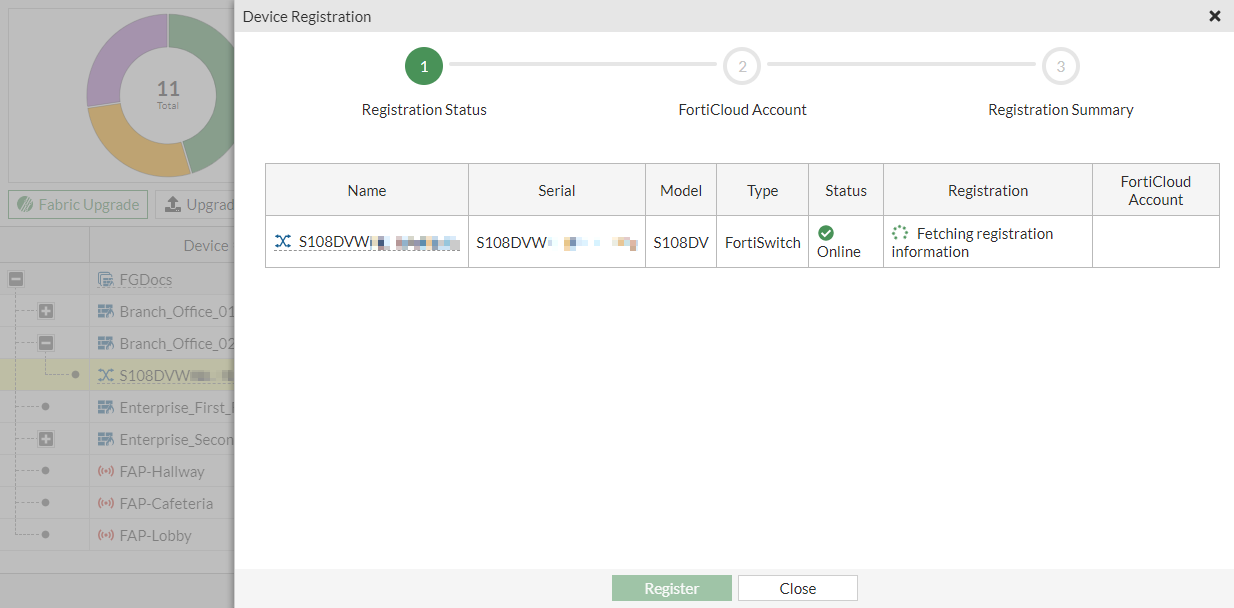1234x608 pixels.
Task: Select FAP-Cafeteria in device tree
Action: 117,503
